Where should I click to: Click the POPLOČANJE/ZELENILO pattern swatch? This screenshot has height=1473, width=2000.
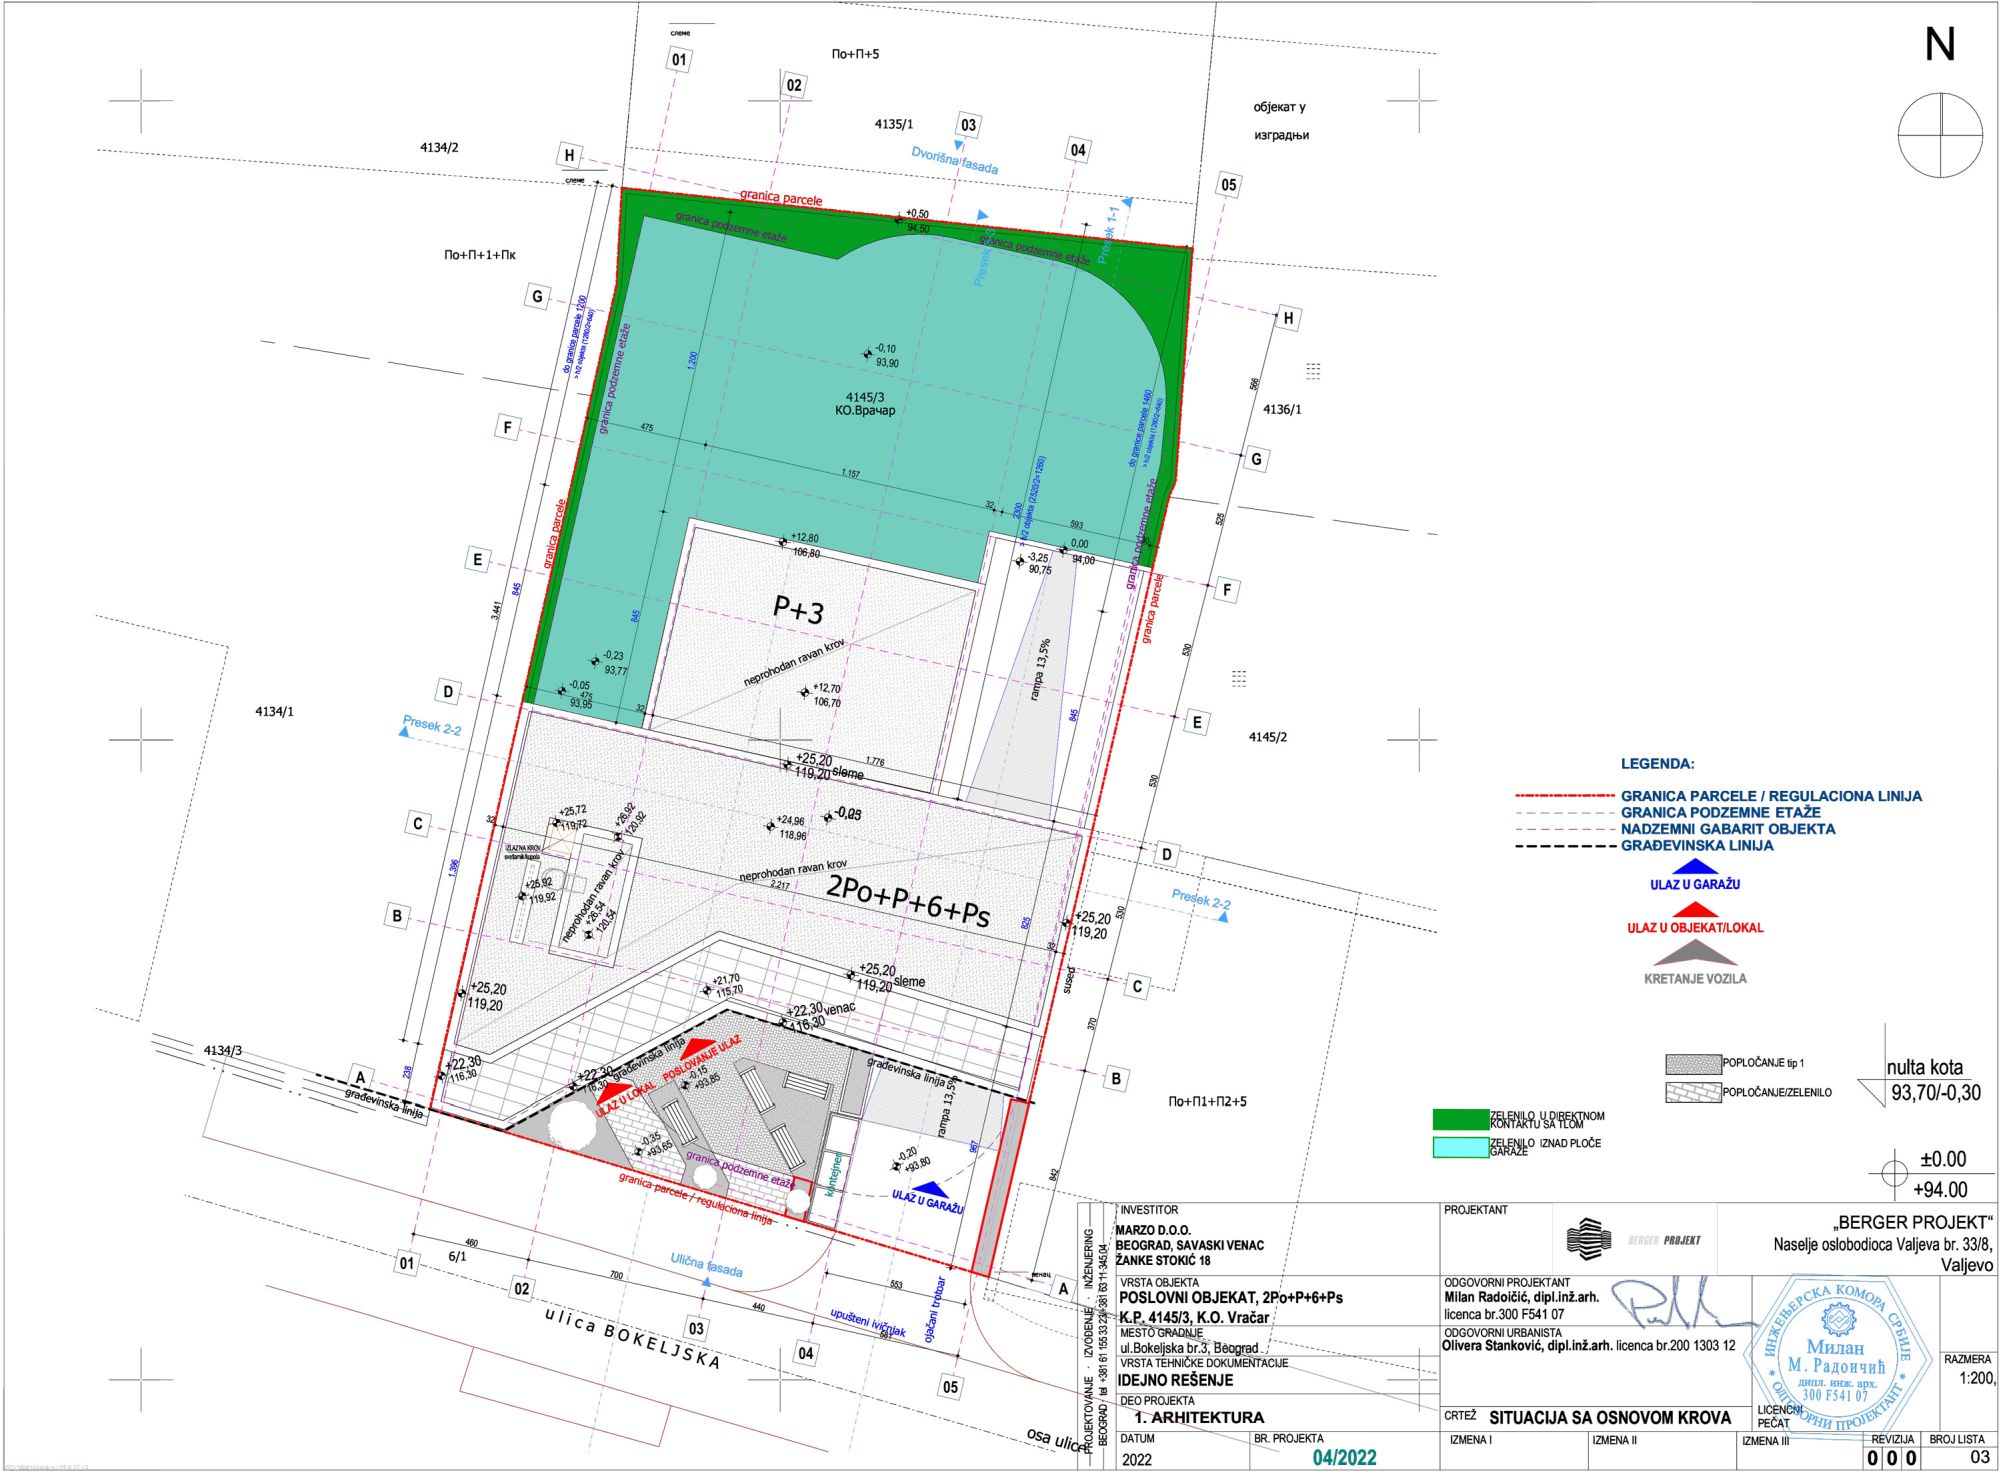(x=1692, y=1092)
